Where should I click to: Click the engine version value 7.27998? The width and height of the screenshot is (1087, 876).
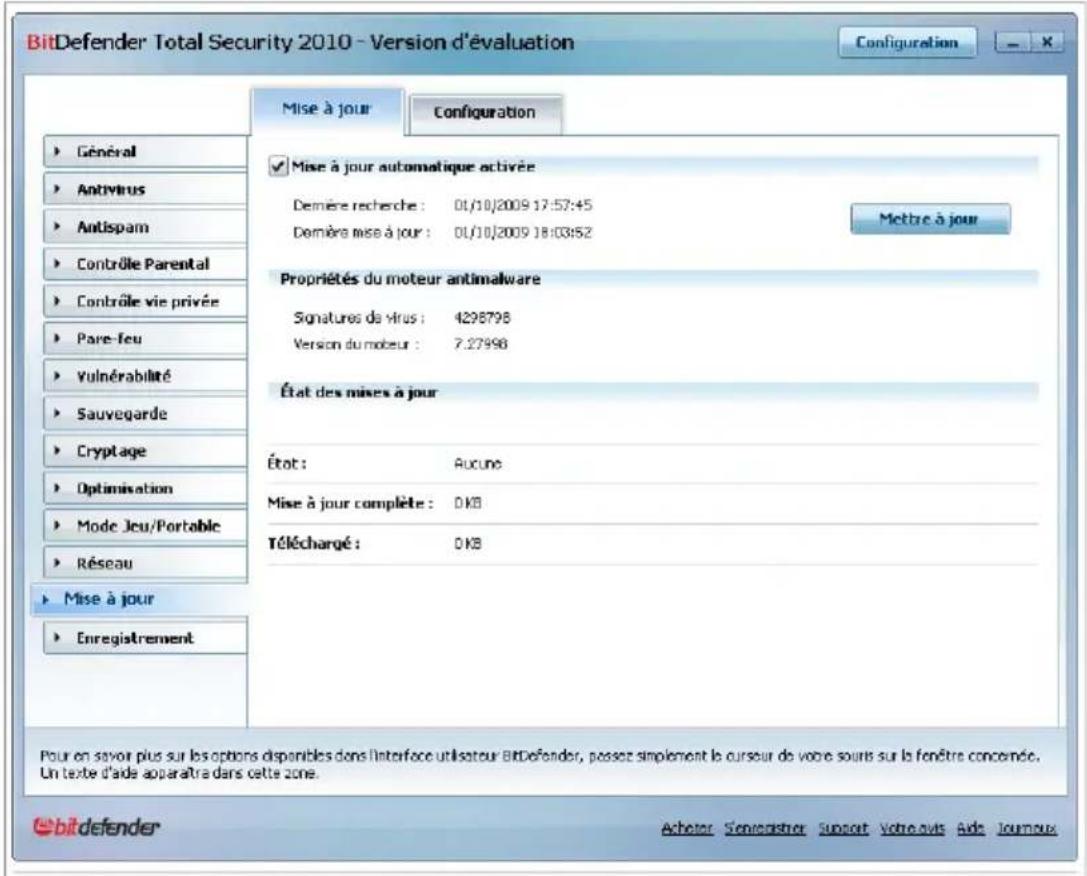click(x=480, y=344)
